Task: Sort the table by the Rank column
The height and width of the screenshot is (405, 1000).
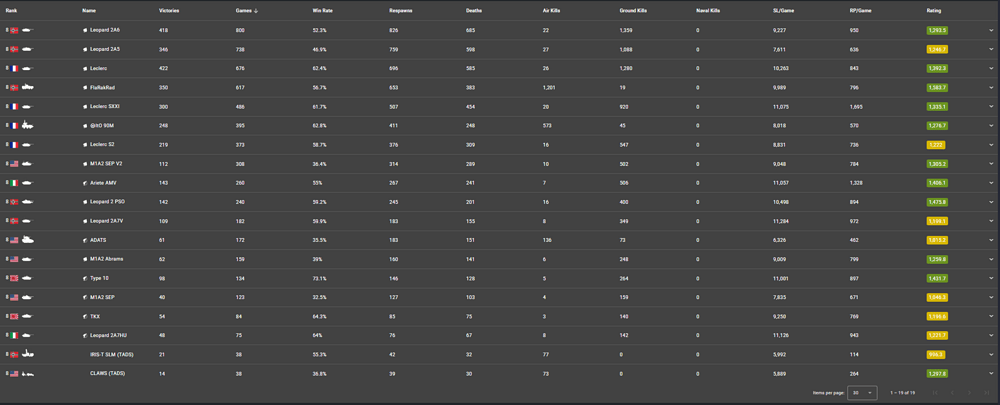Action: coord(11,11)
